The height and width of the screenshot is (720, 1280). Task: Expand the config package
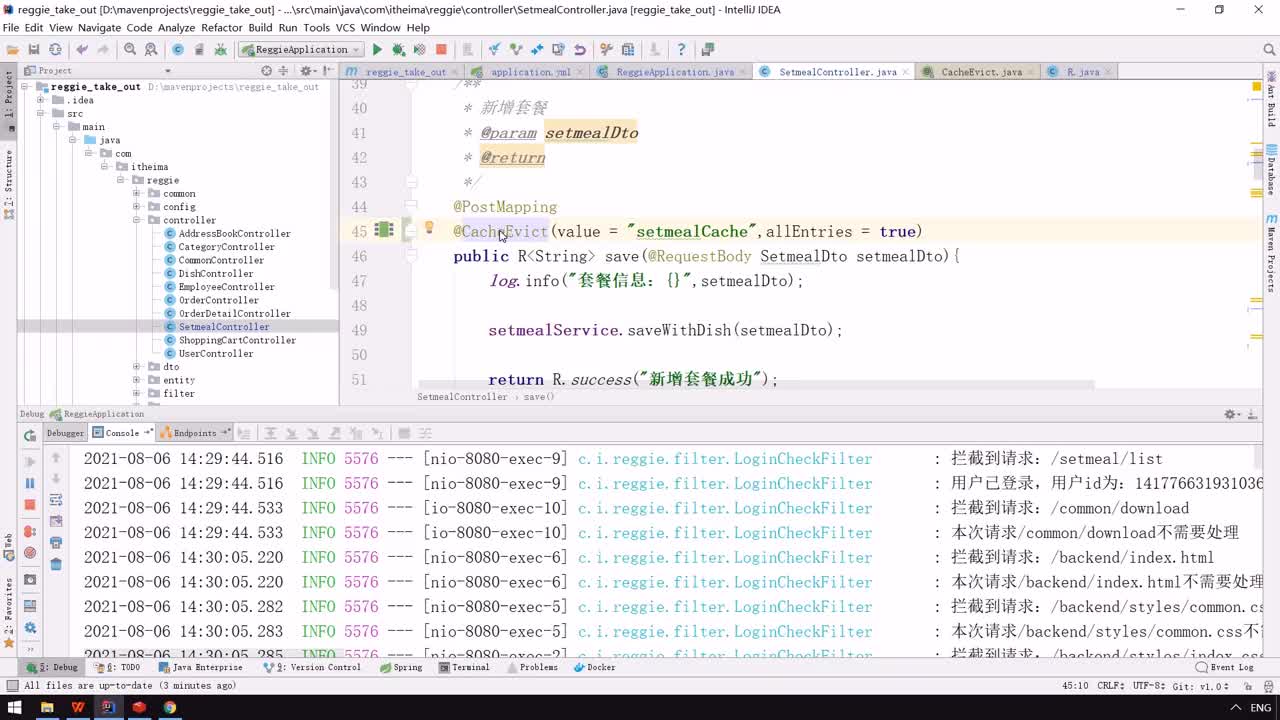[137, 207]
